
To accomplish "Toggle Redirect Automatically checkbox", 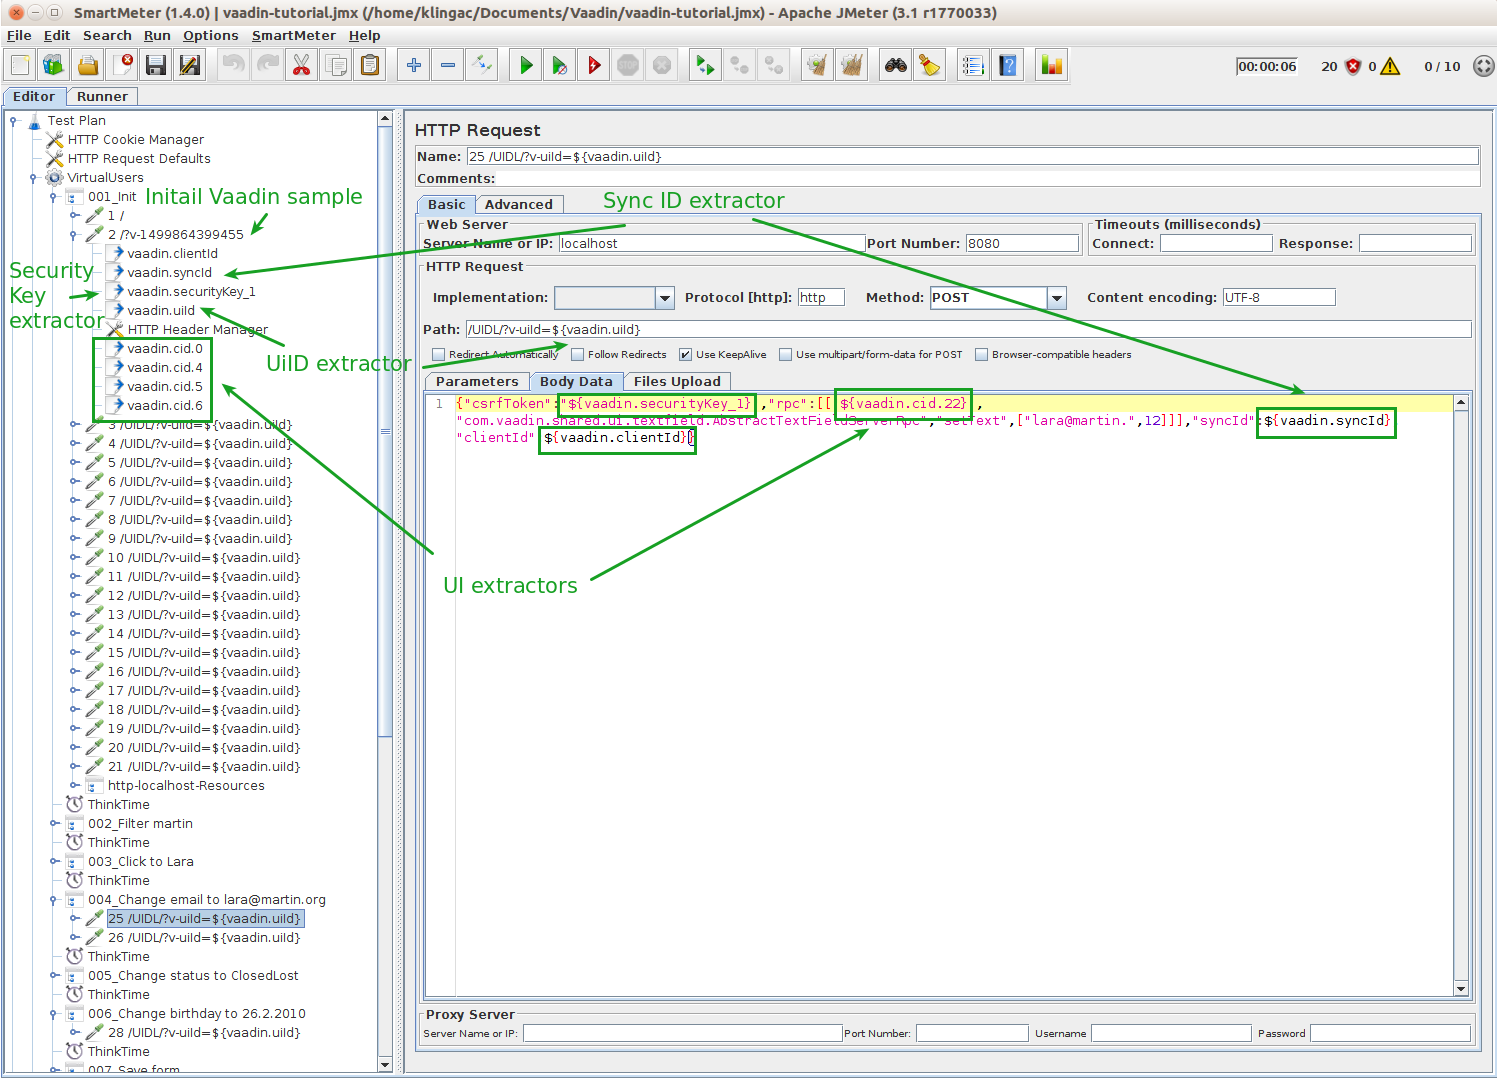I will tap(438, 354).
